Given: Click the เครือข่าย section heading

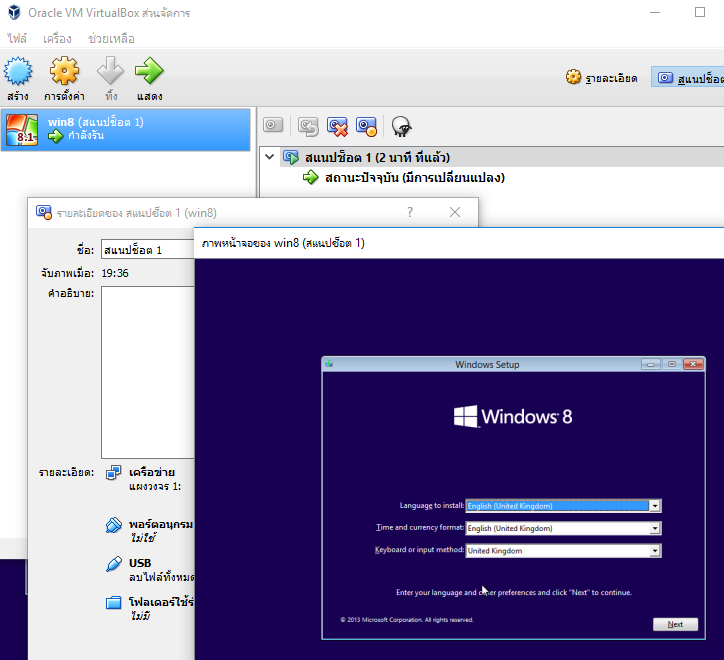Looking at the screenshot, I should [152, 472].
